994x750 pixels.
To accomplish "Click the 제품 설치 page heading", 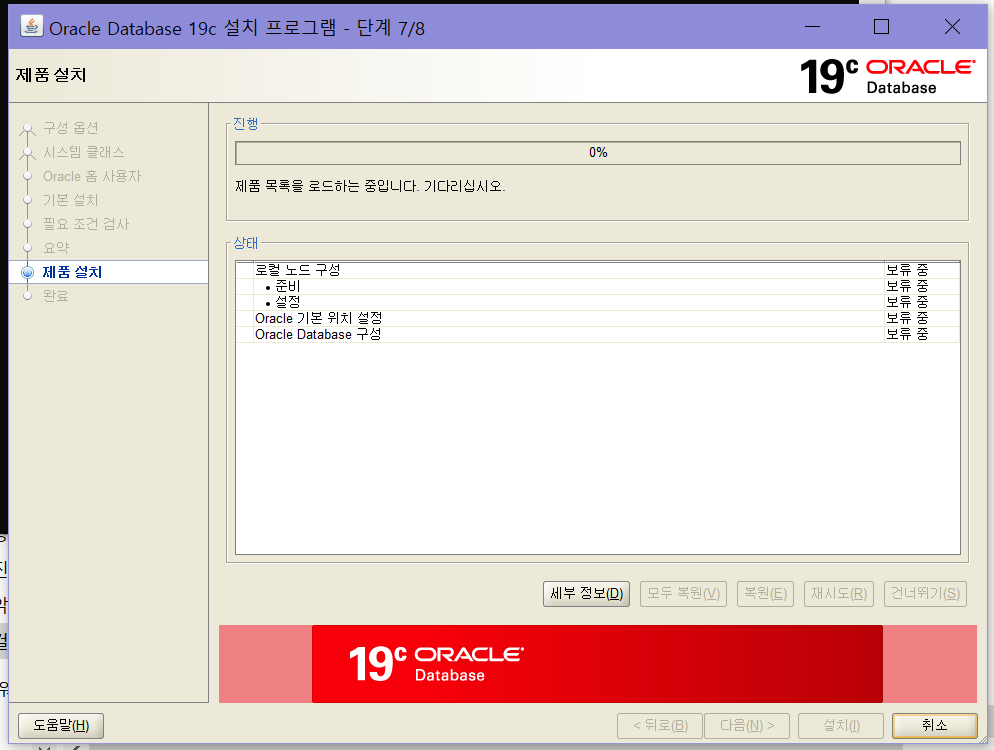I will (51, 75).
